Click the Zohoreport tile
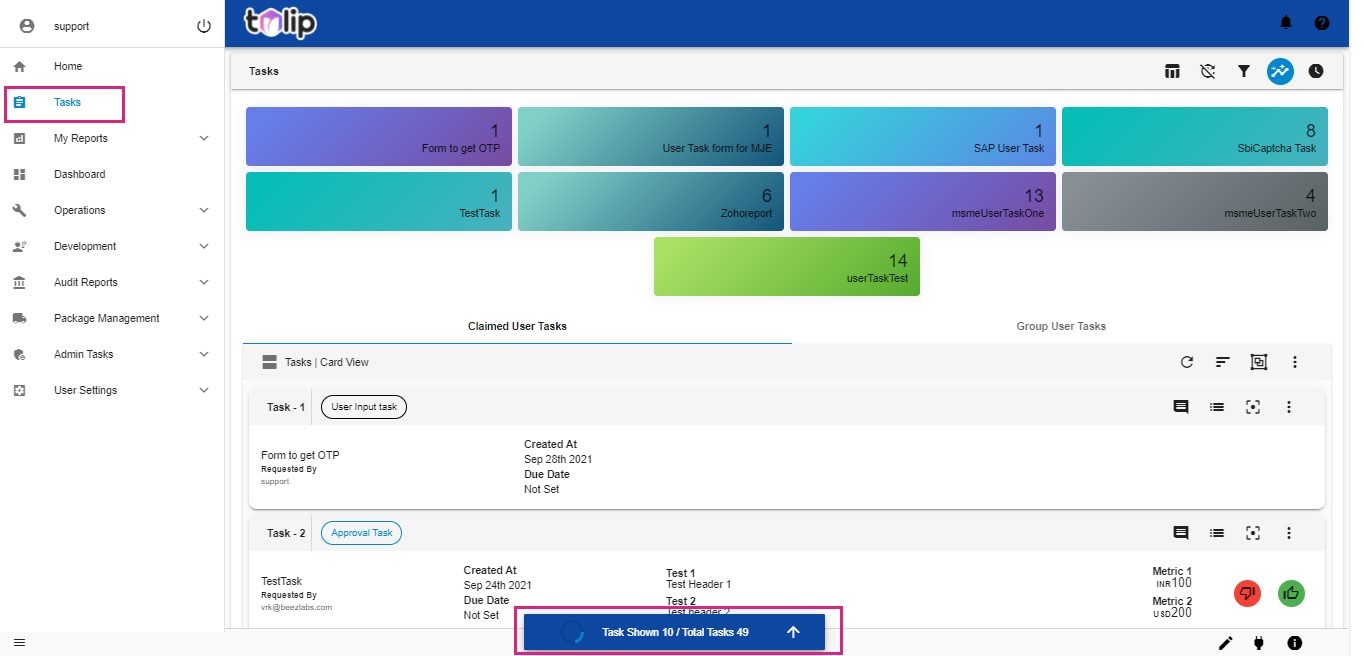1364x656 pixels. point(651,201)
